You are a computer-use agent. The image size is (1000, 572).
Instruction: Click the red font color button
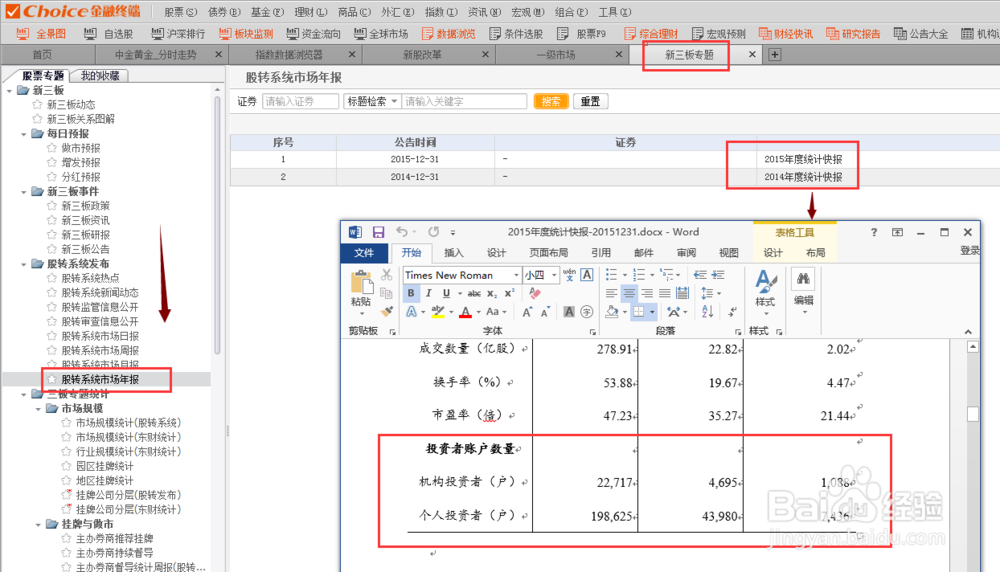coord(466,312)
